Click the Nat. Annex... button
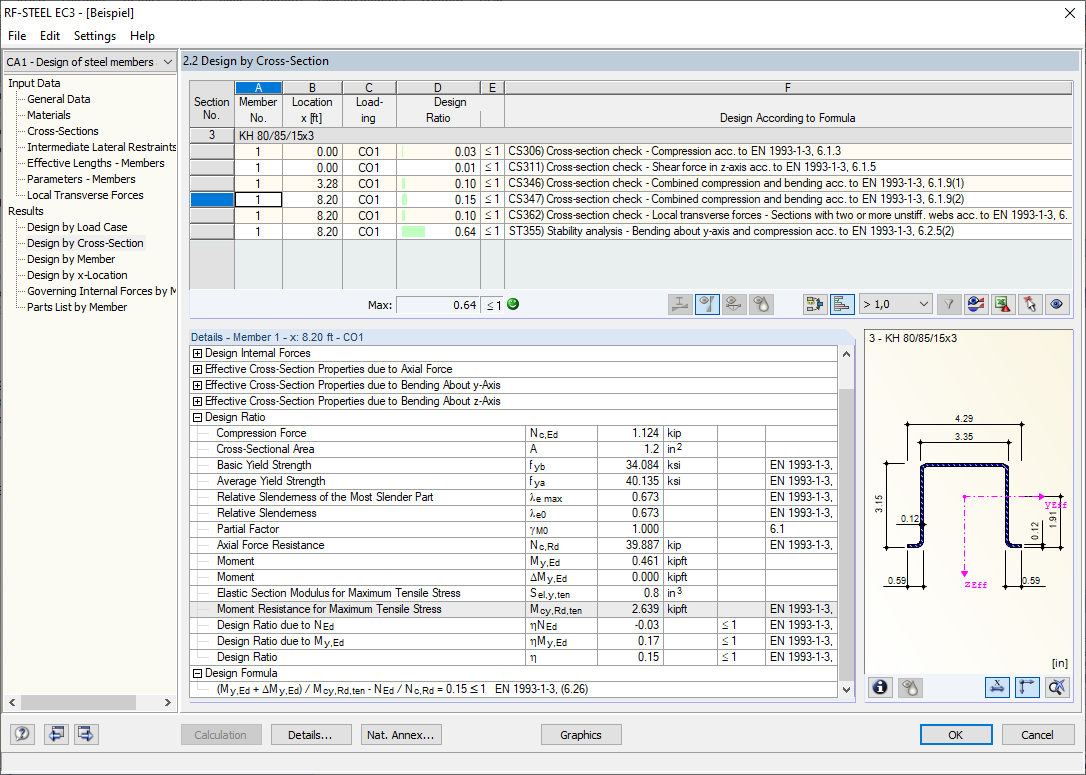This screenshot has height=775, width=1086. pos(401,735)
